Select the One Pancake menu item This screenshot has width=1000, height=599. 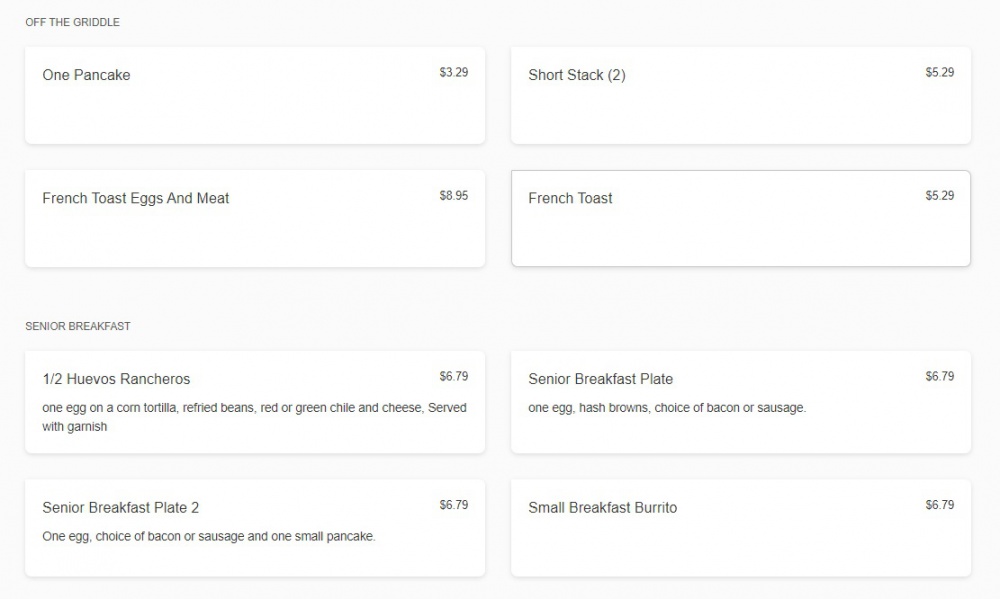pos(86,75)
